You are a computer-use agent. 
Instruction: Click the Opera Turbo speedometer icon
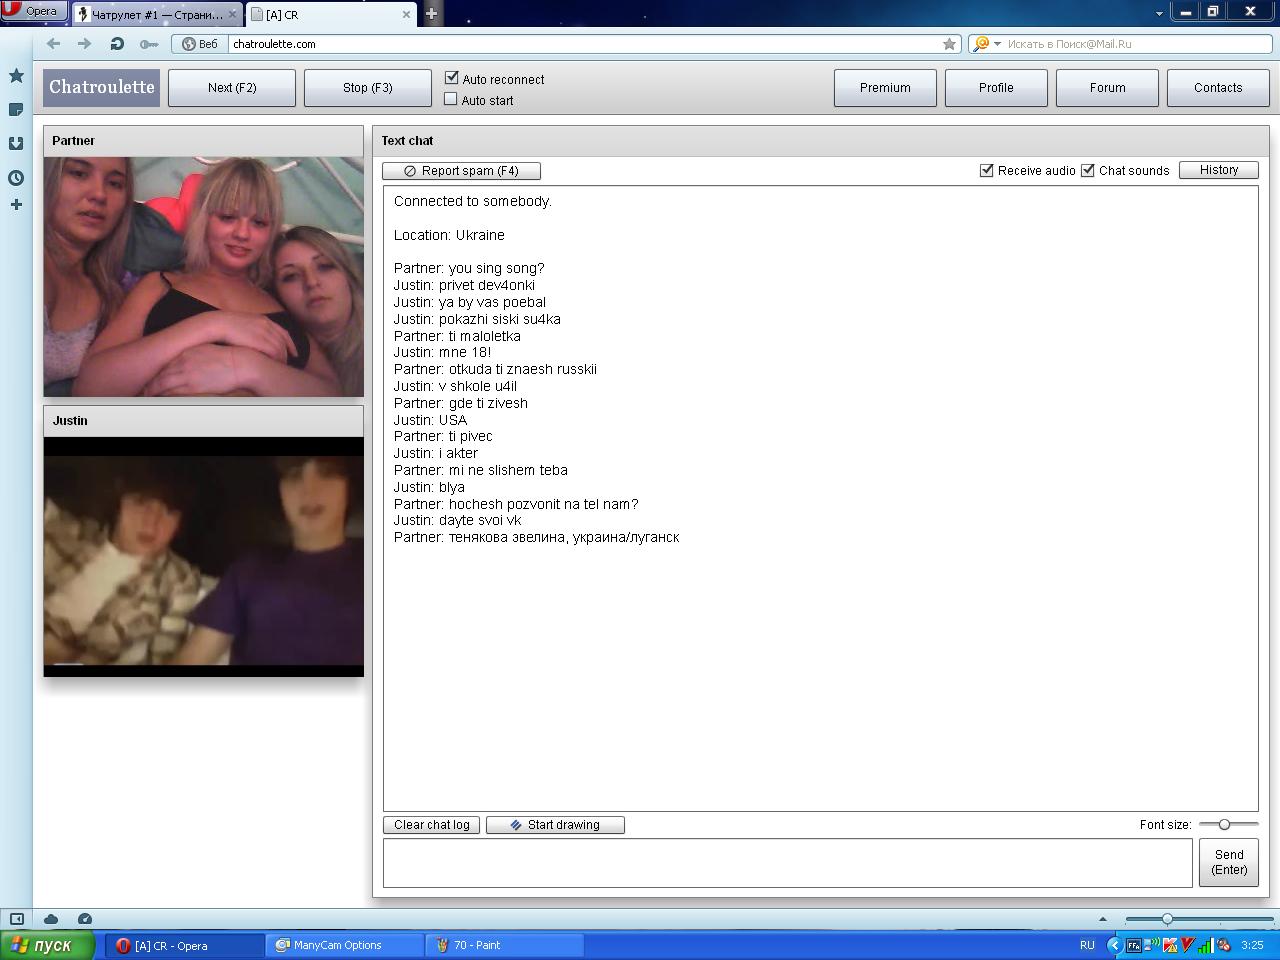(x=85, y=919)
